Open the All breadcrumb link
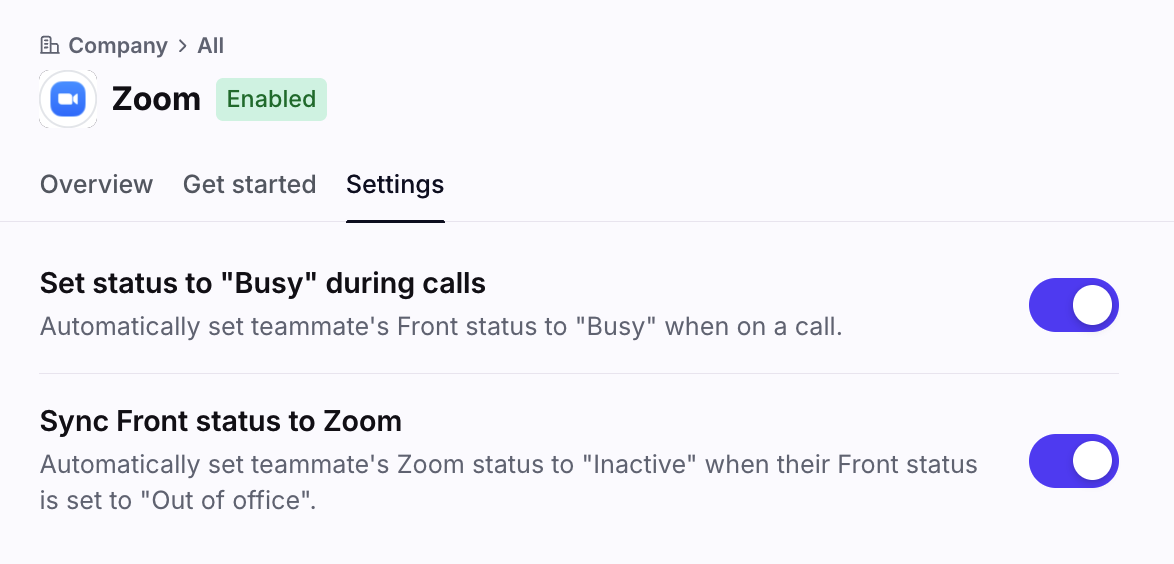Image resolution: width=1174 pixels, height=564 pixels. 210,45
